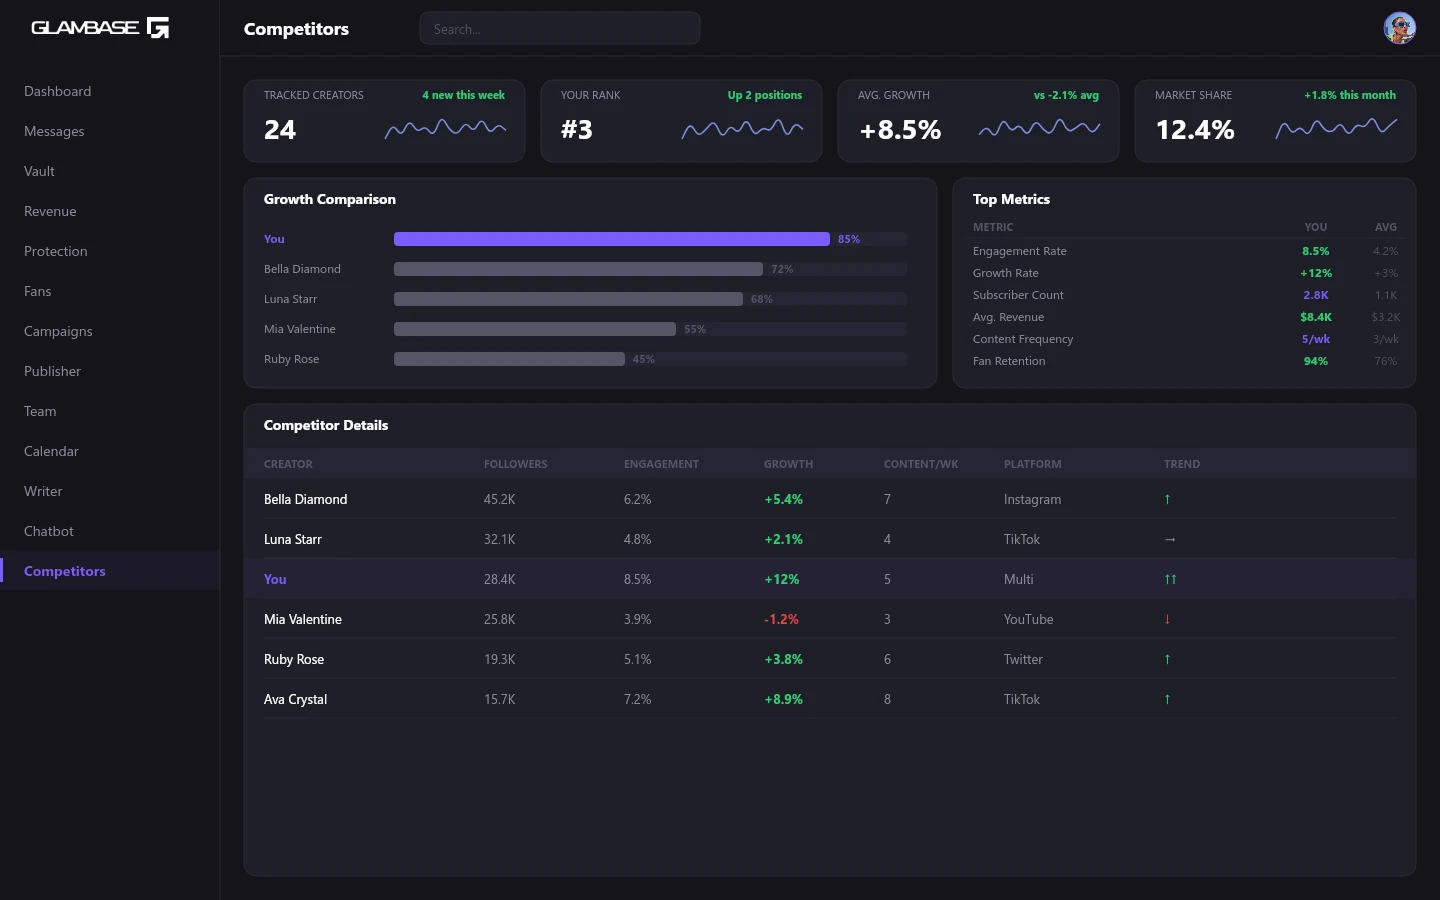Click Ava Crystal's upward trend arrow
Image resolution: width=1440 pixels, height=900 pixels.
[1167, 699]
